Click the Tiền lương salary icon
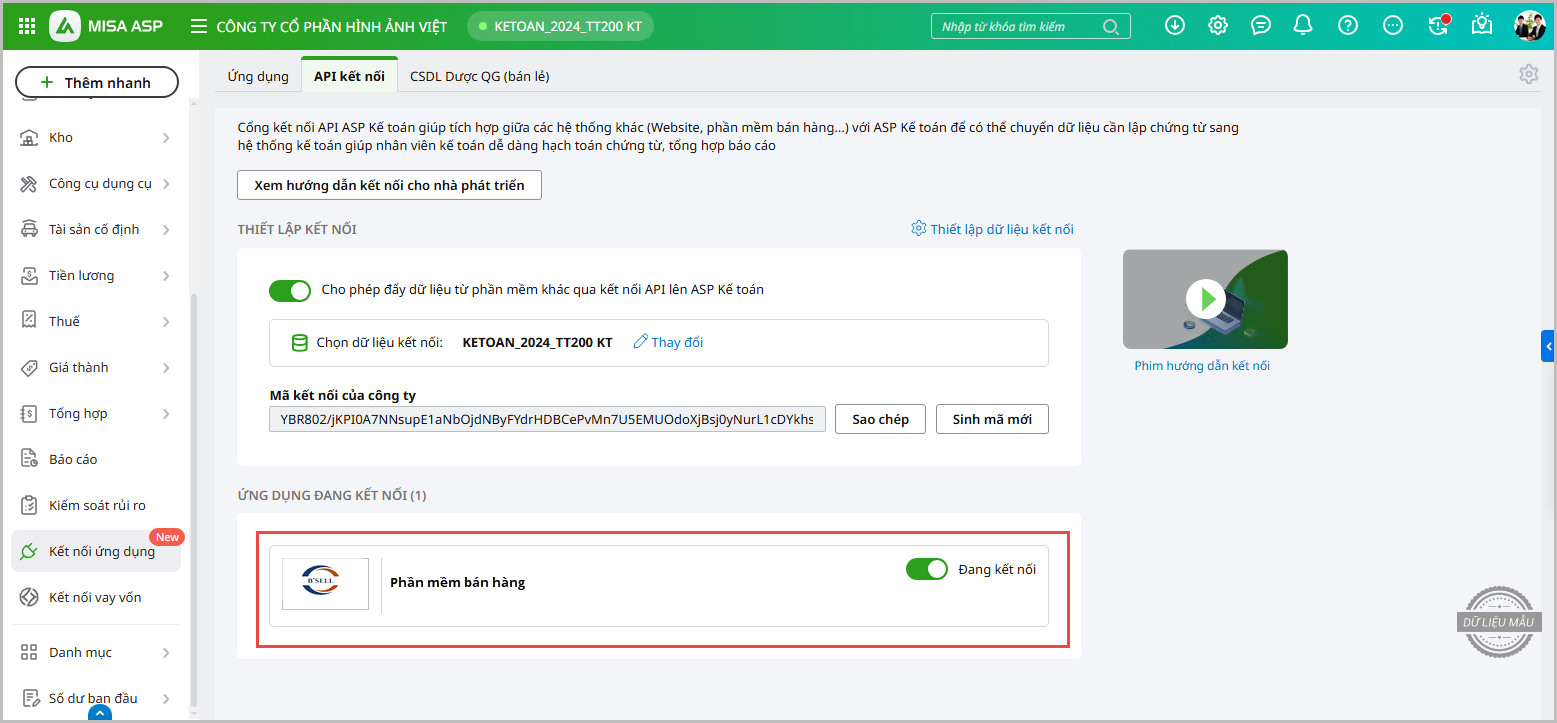The height and width of the screenshot is (723, 1557). 30,275
